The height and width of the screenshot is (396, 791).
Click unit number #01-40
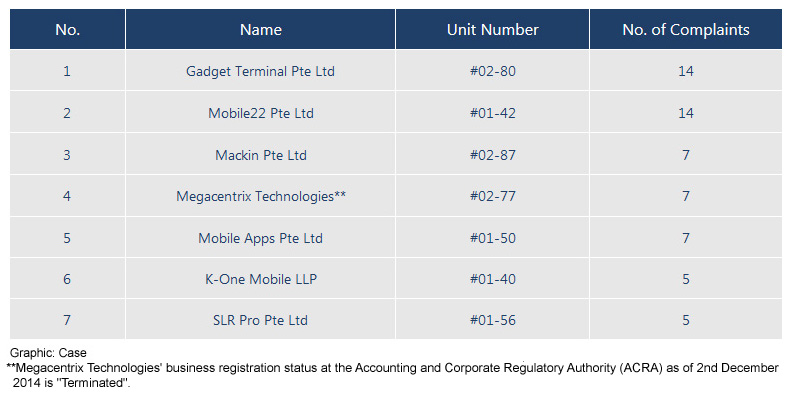pyautogui.click(x=493, y=279)
